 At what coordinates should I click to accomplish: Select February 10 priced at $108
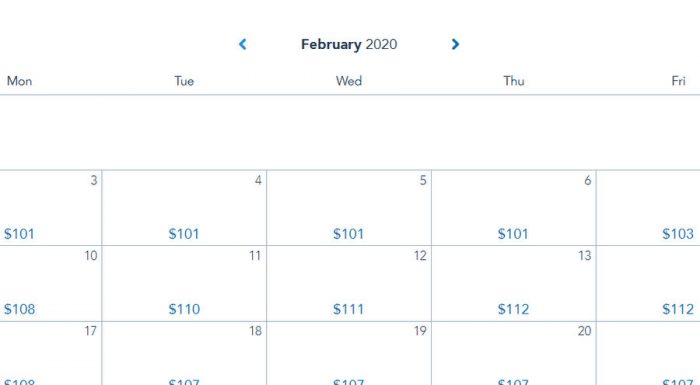click(x=50, y=283)
